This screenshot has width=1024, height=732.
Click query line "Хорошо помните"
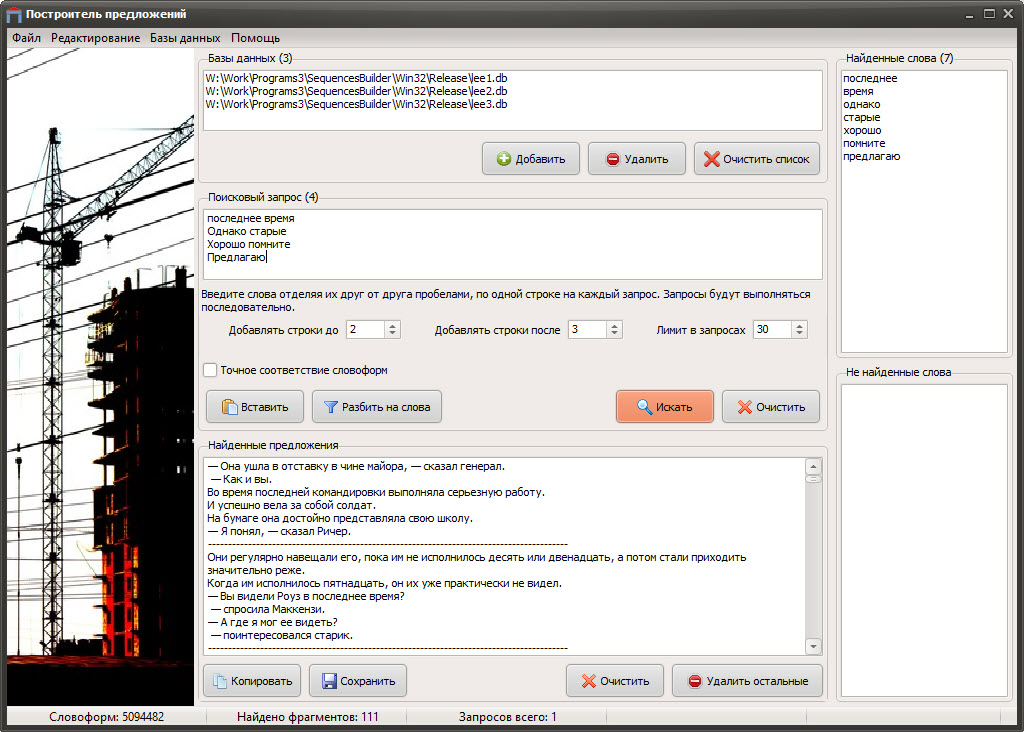tap(249, 244)
